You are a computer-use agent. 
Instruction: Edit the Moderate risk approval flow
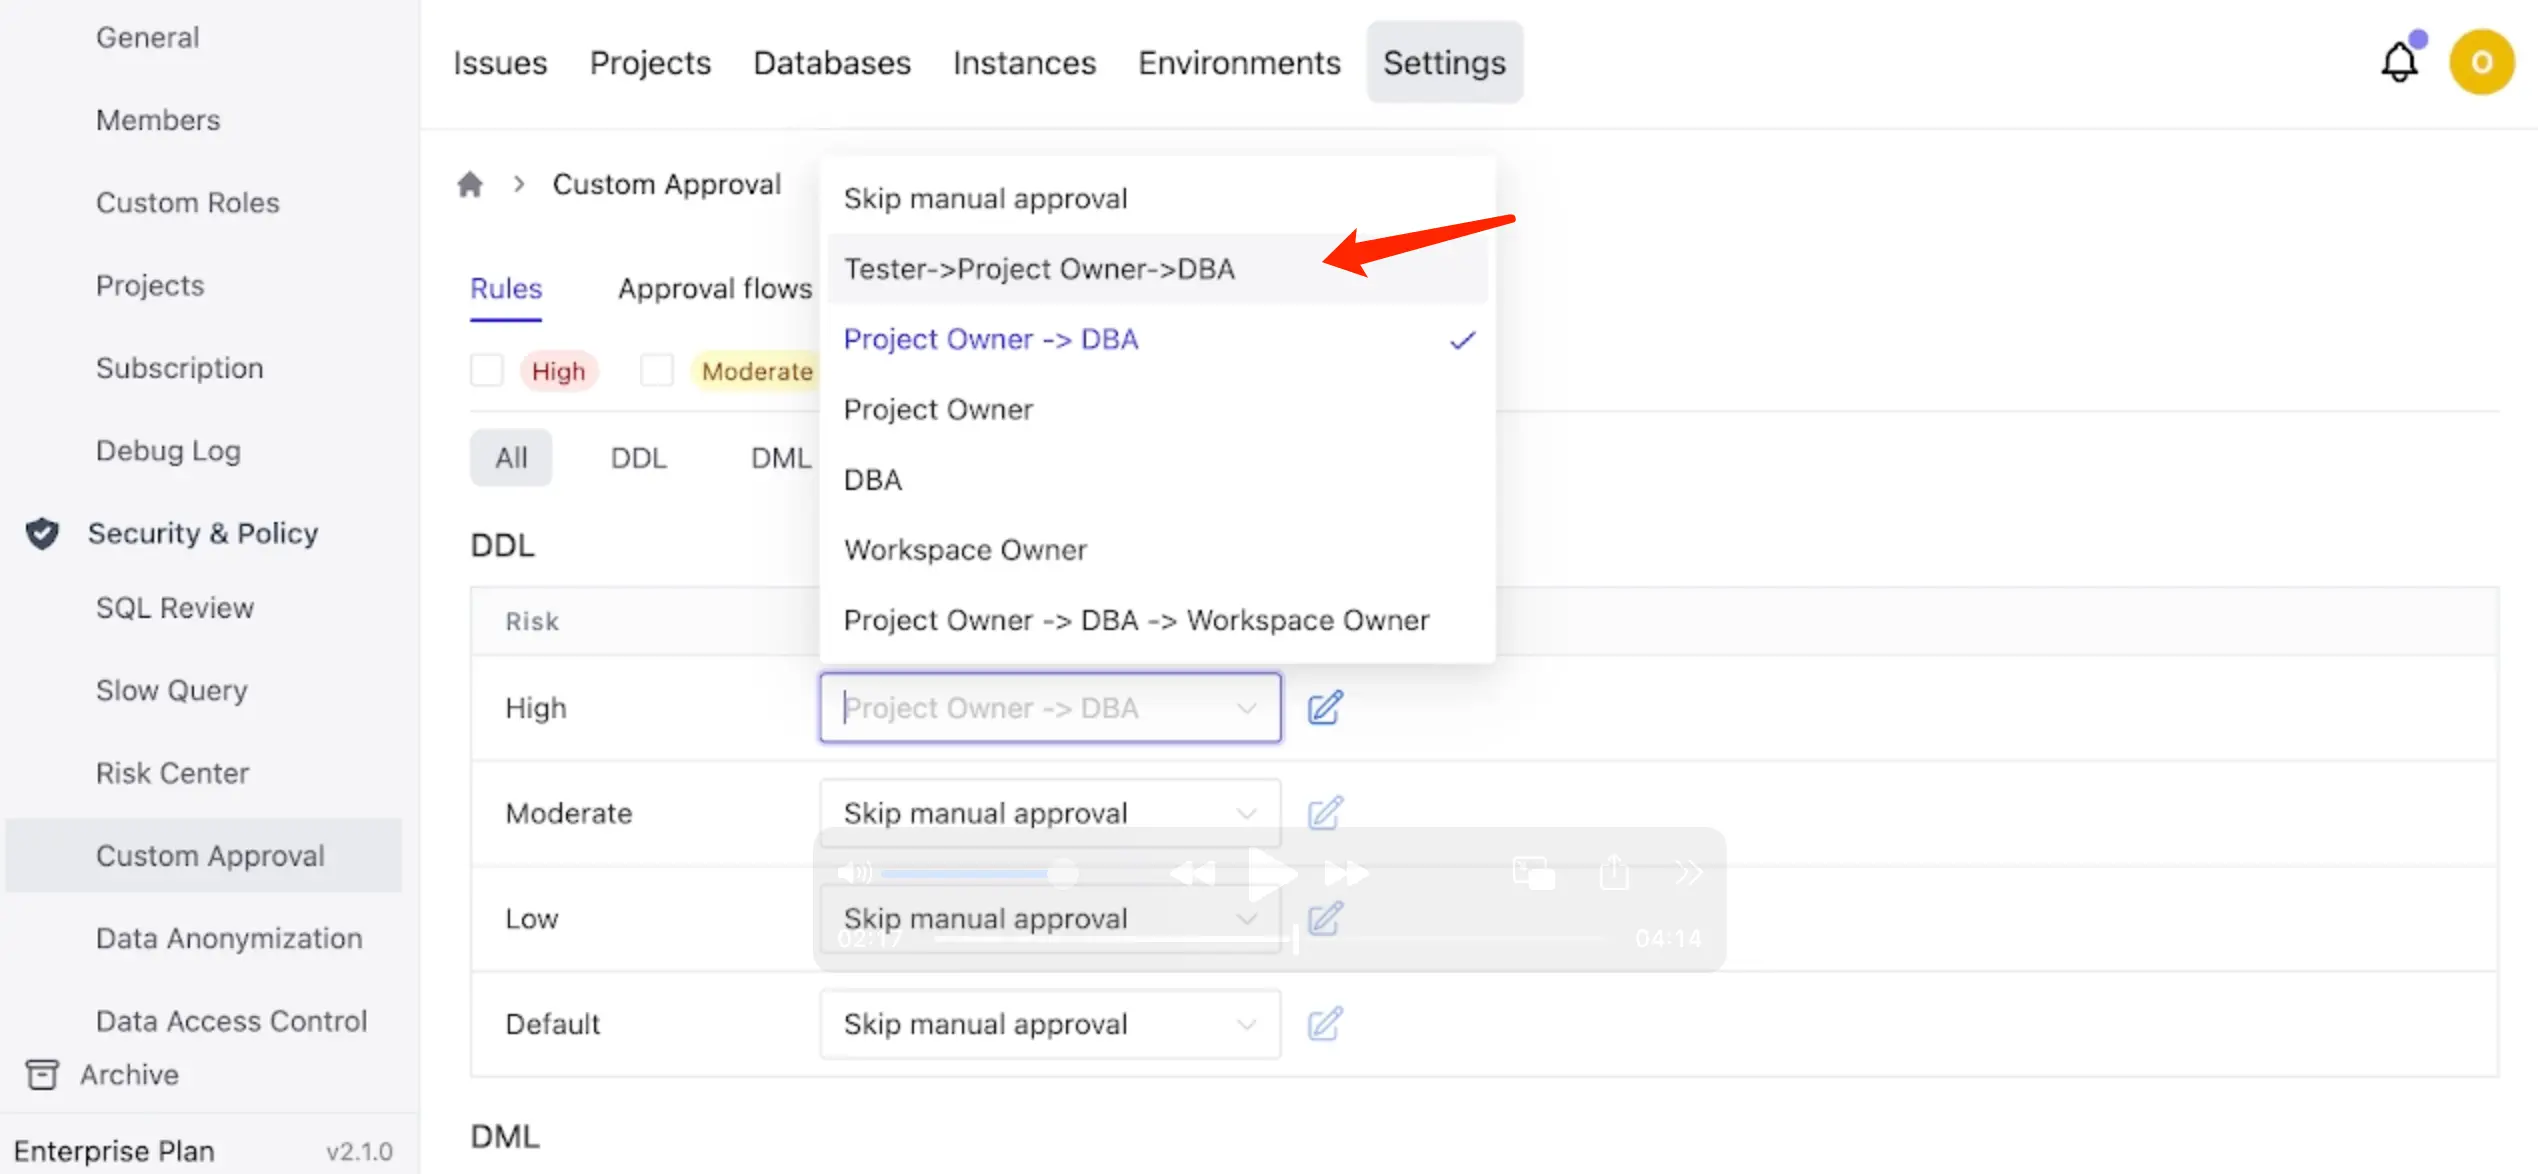pyautogui.click(x=1324, y=813)
